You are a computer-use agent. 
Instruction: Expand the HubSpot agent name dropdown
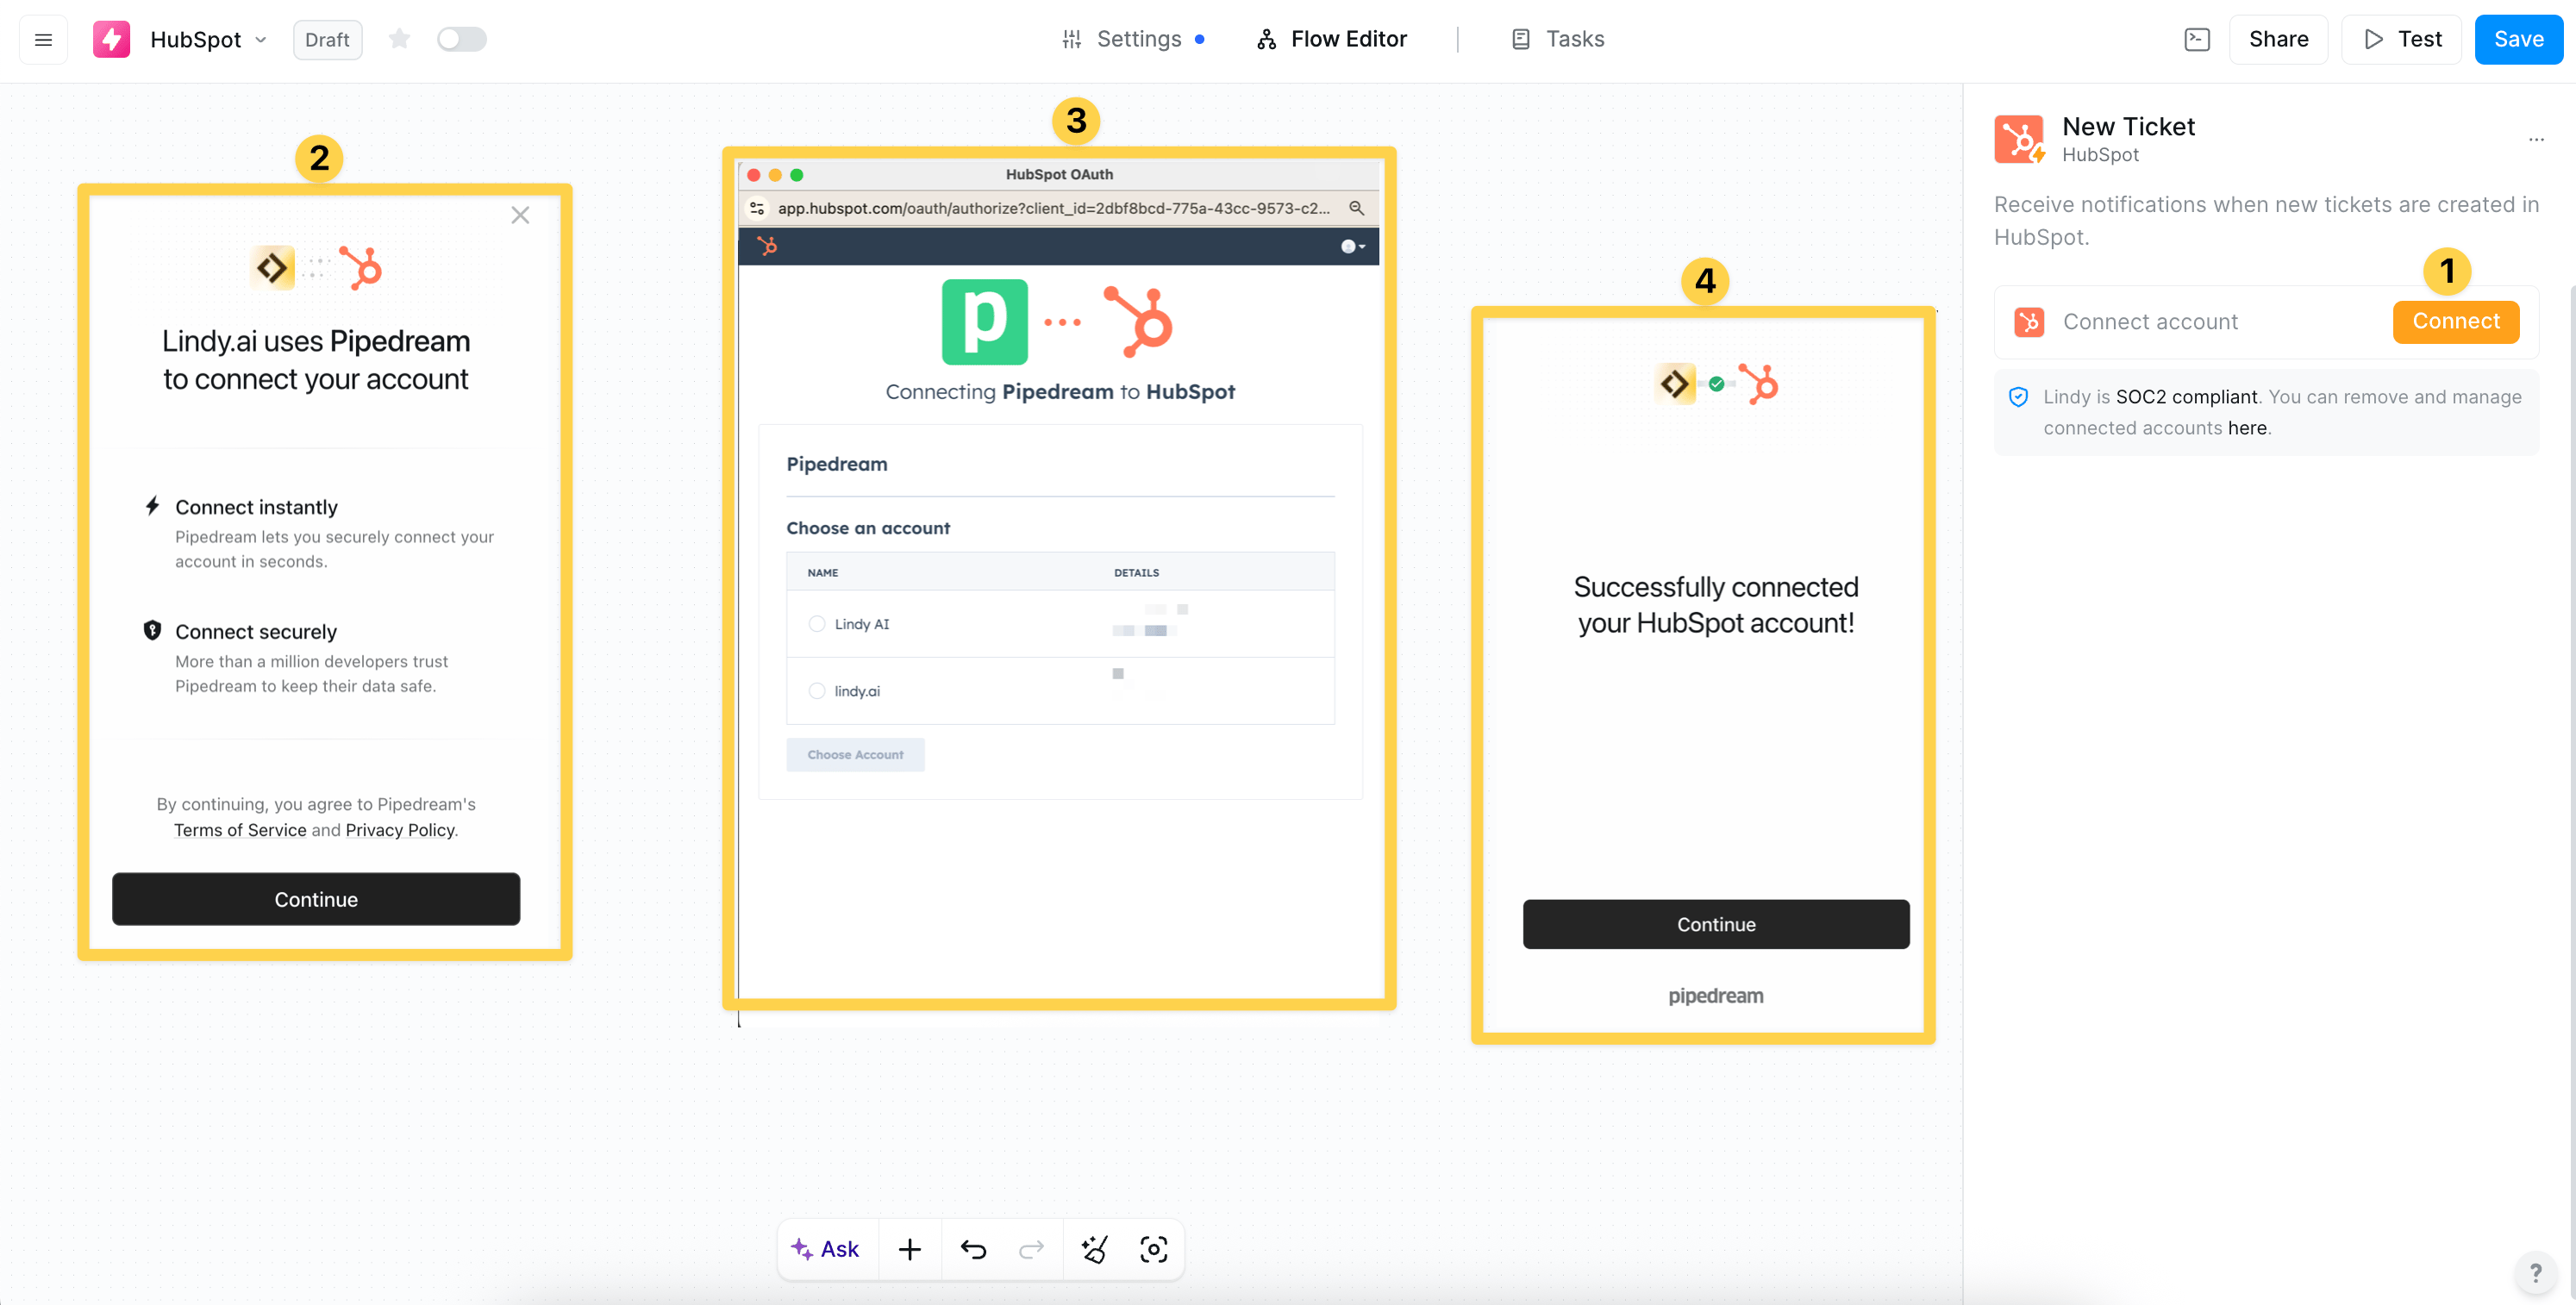tap(261, 40)
